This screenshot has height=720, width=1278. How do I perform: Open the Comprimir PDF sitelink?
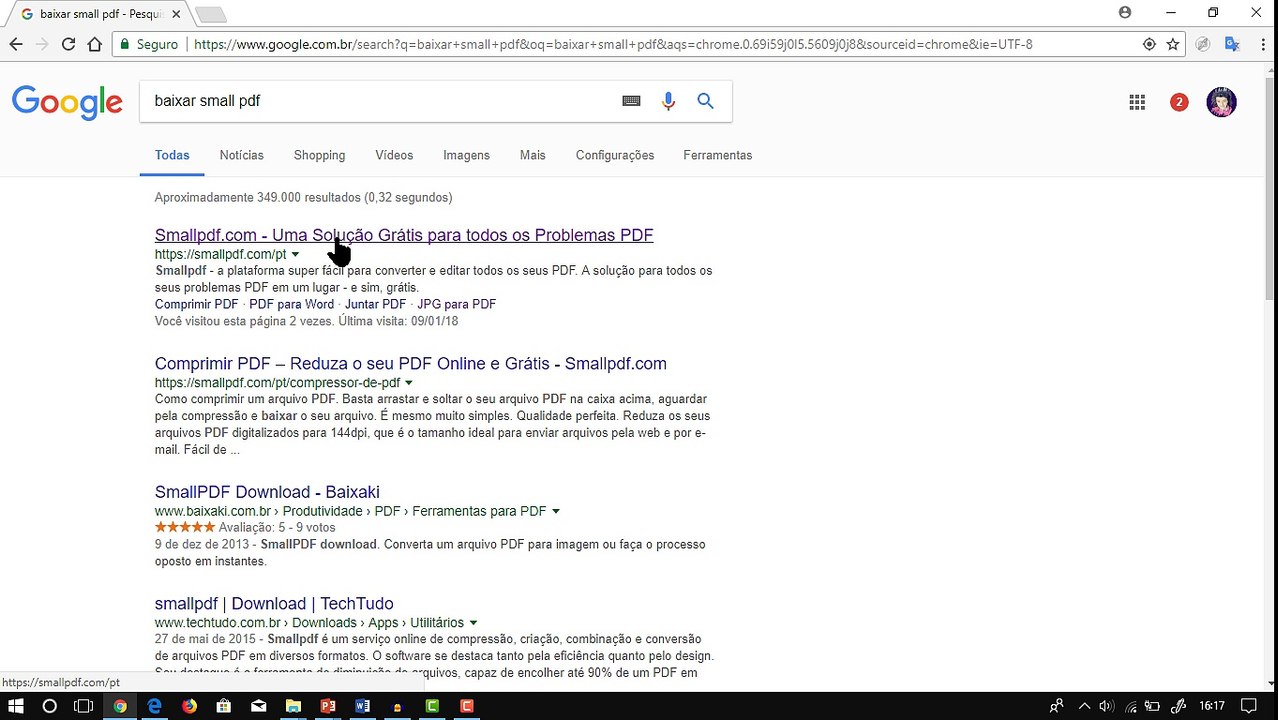coord(197,304)
